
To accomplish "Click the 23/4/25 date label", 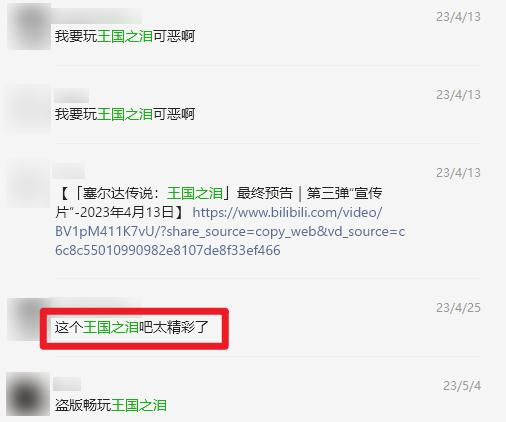I will point(458,307).
